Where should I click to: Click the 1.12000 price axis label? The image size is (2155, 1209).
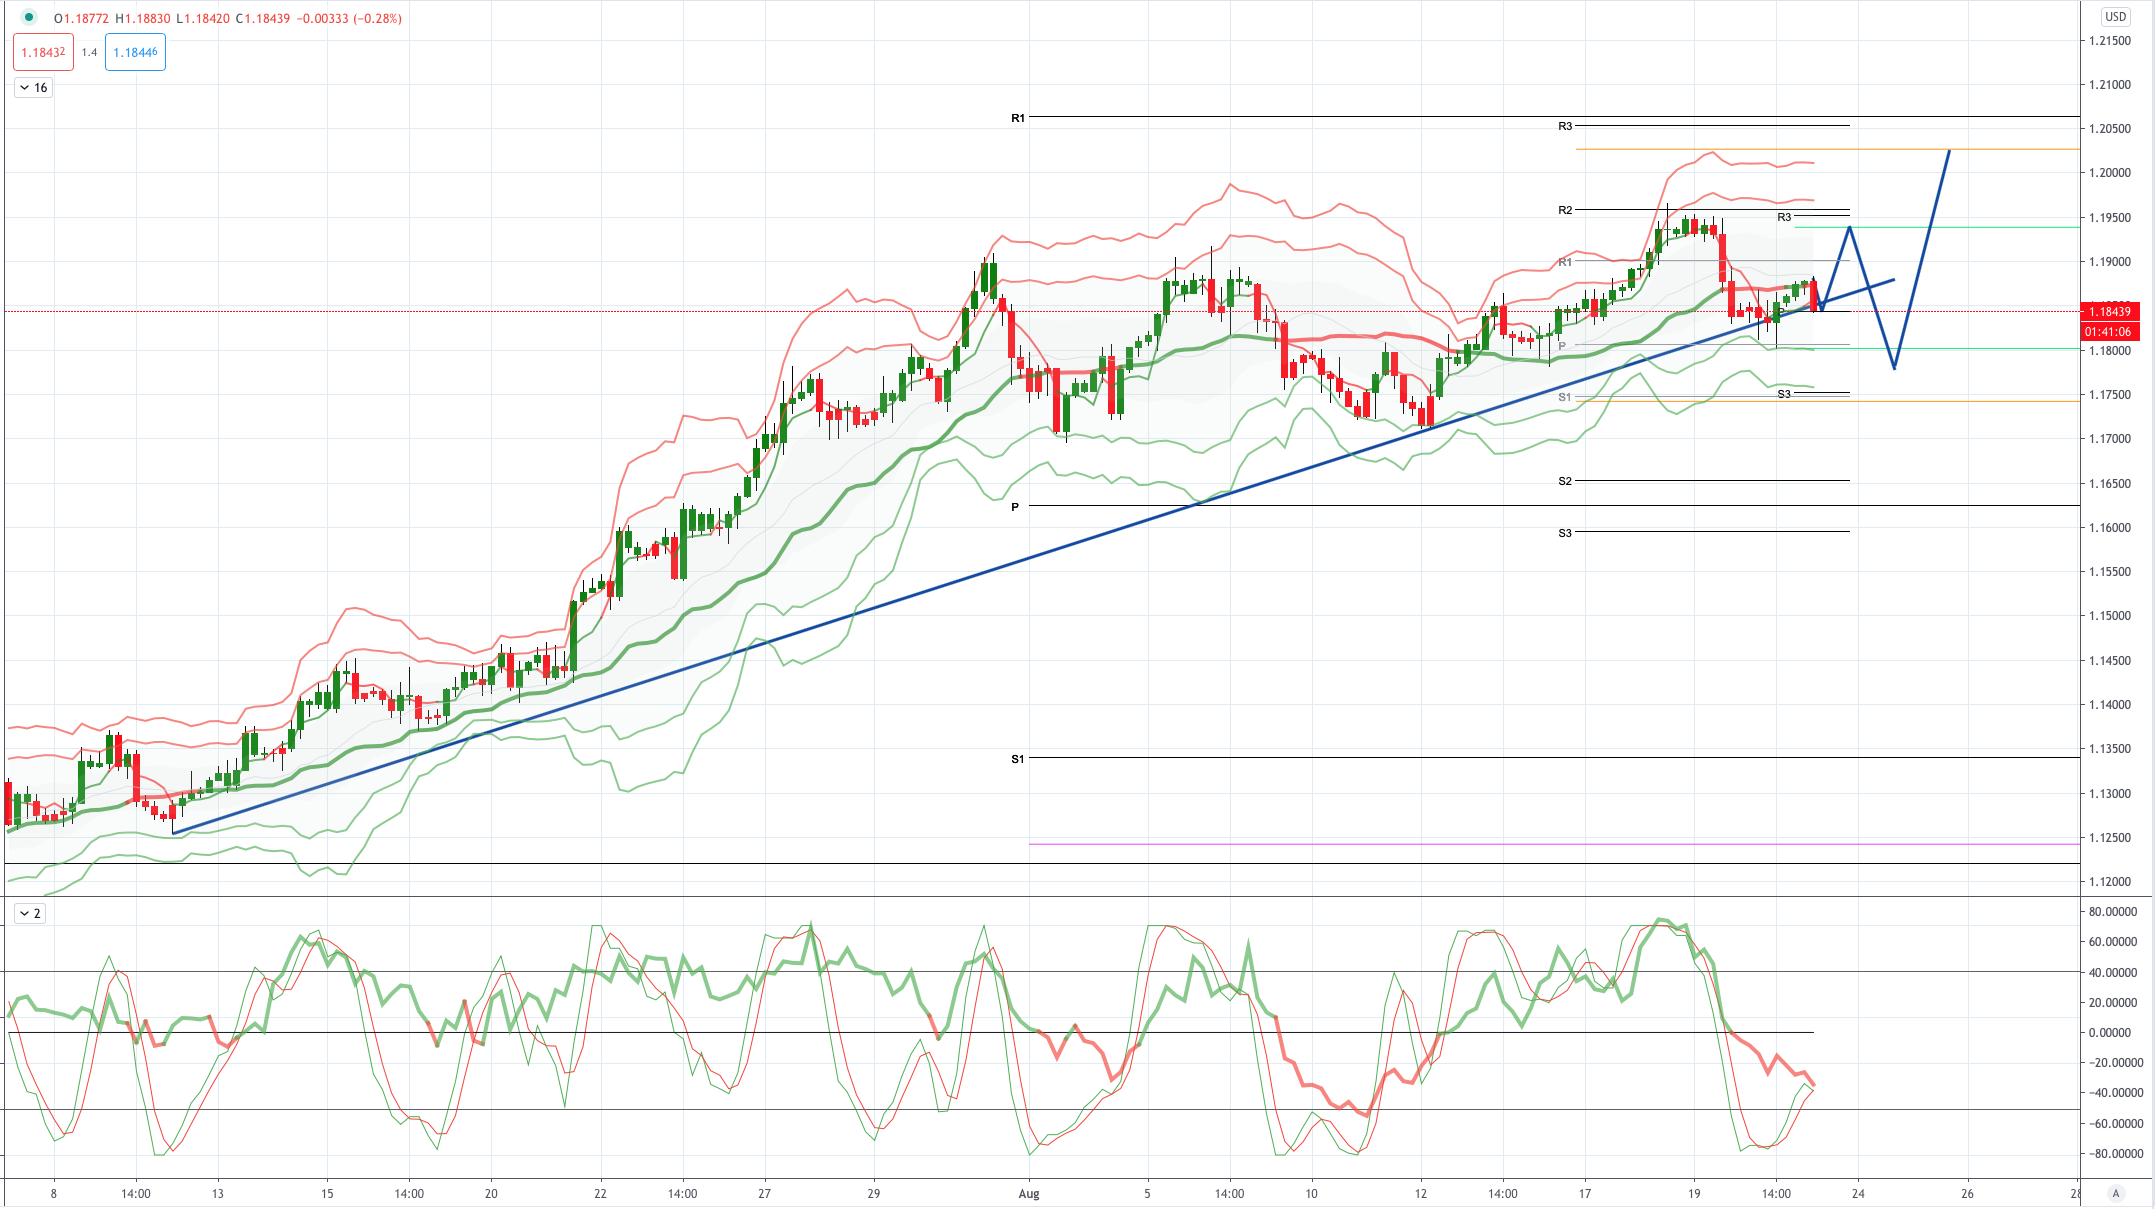pyautogui.click(x=2109, y=882)
